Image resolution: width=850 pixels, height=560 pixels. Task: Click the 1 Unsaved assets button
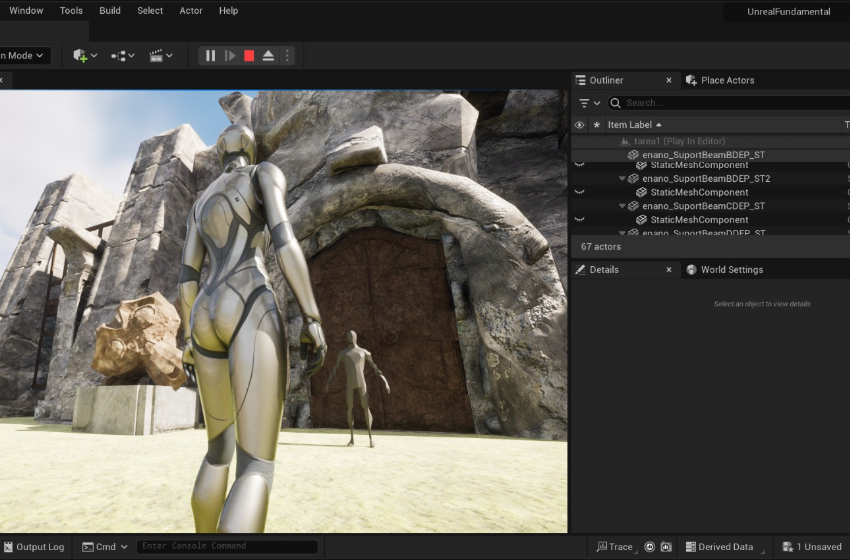pos(812,546)
